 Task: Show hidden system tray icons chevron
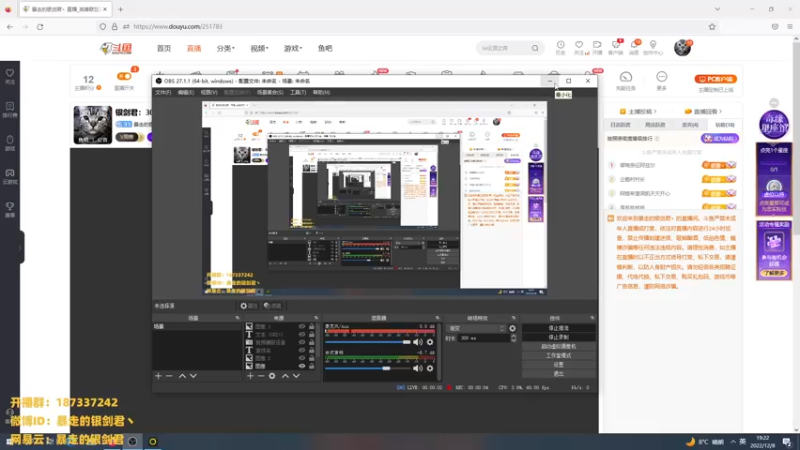click(733, 442)
